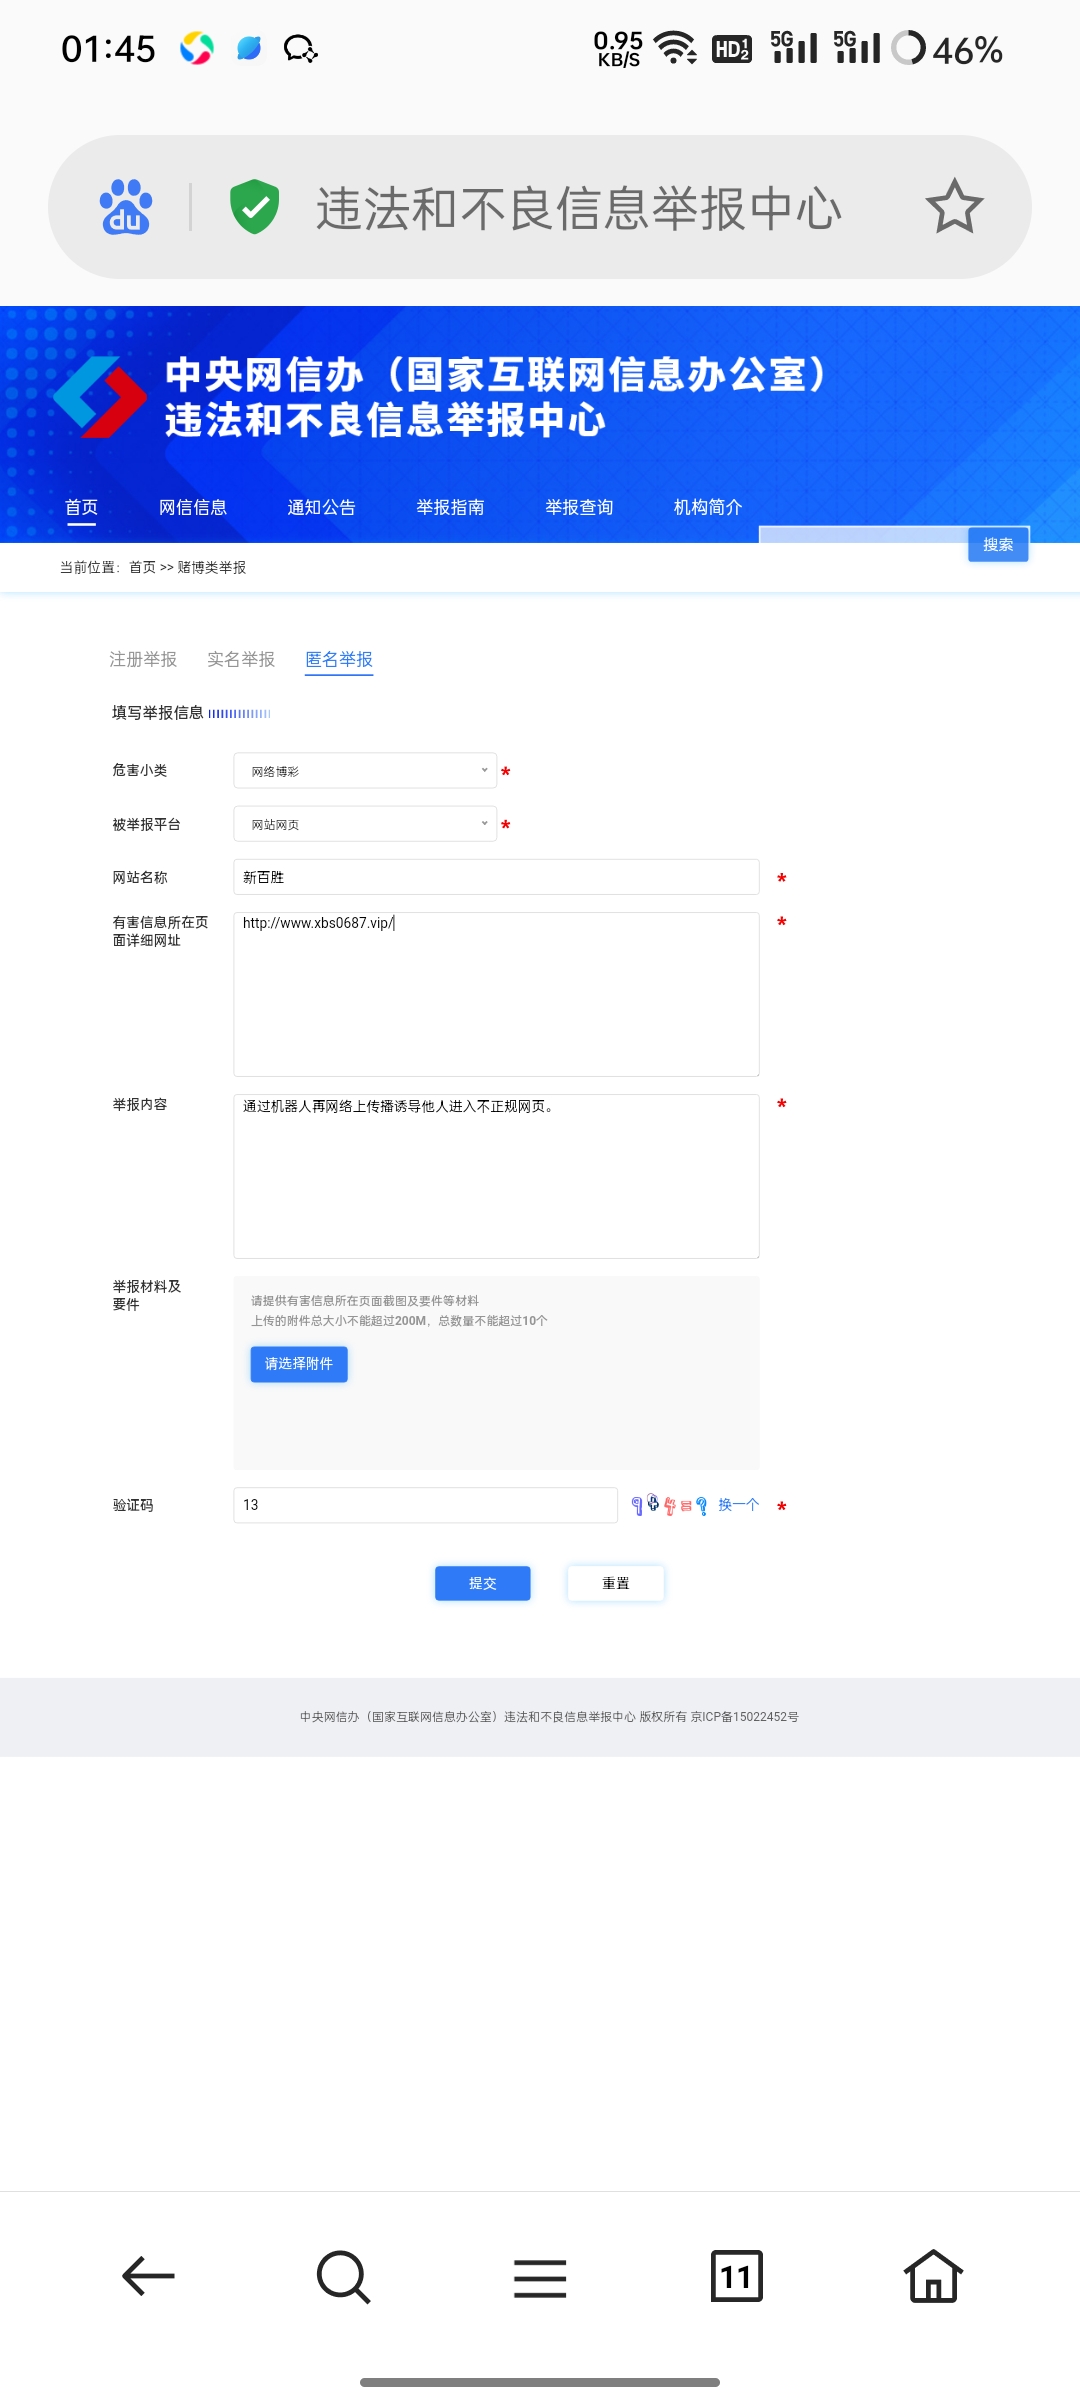The width and height of the screenshot is (1080, 2408).
Task: Open search with the magnifier icon
Action: pos(343,2277)
